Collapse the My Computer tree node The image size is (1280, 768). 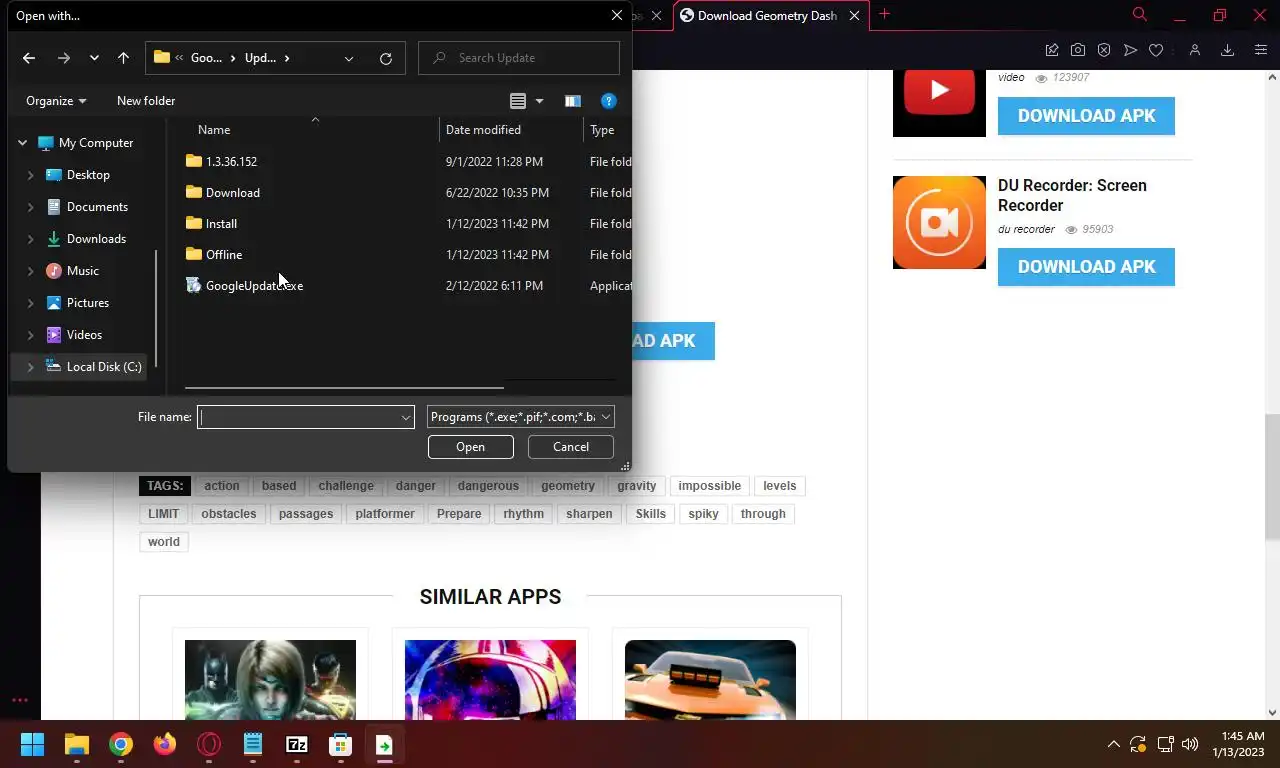(22, 143)
